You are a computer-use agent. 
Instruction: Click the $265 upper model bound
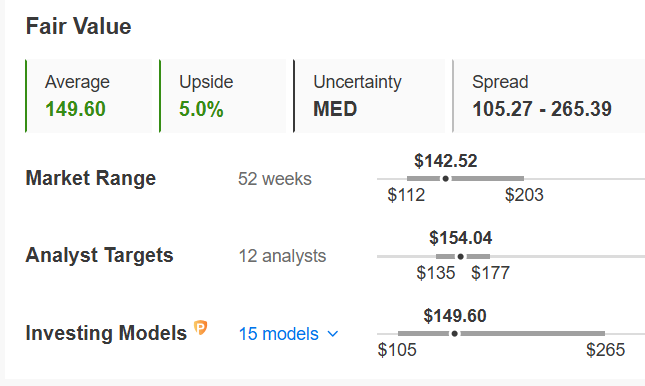(606, 350)
